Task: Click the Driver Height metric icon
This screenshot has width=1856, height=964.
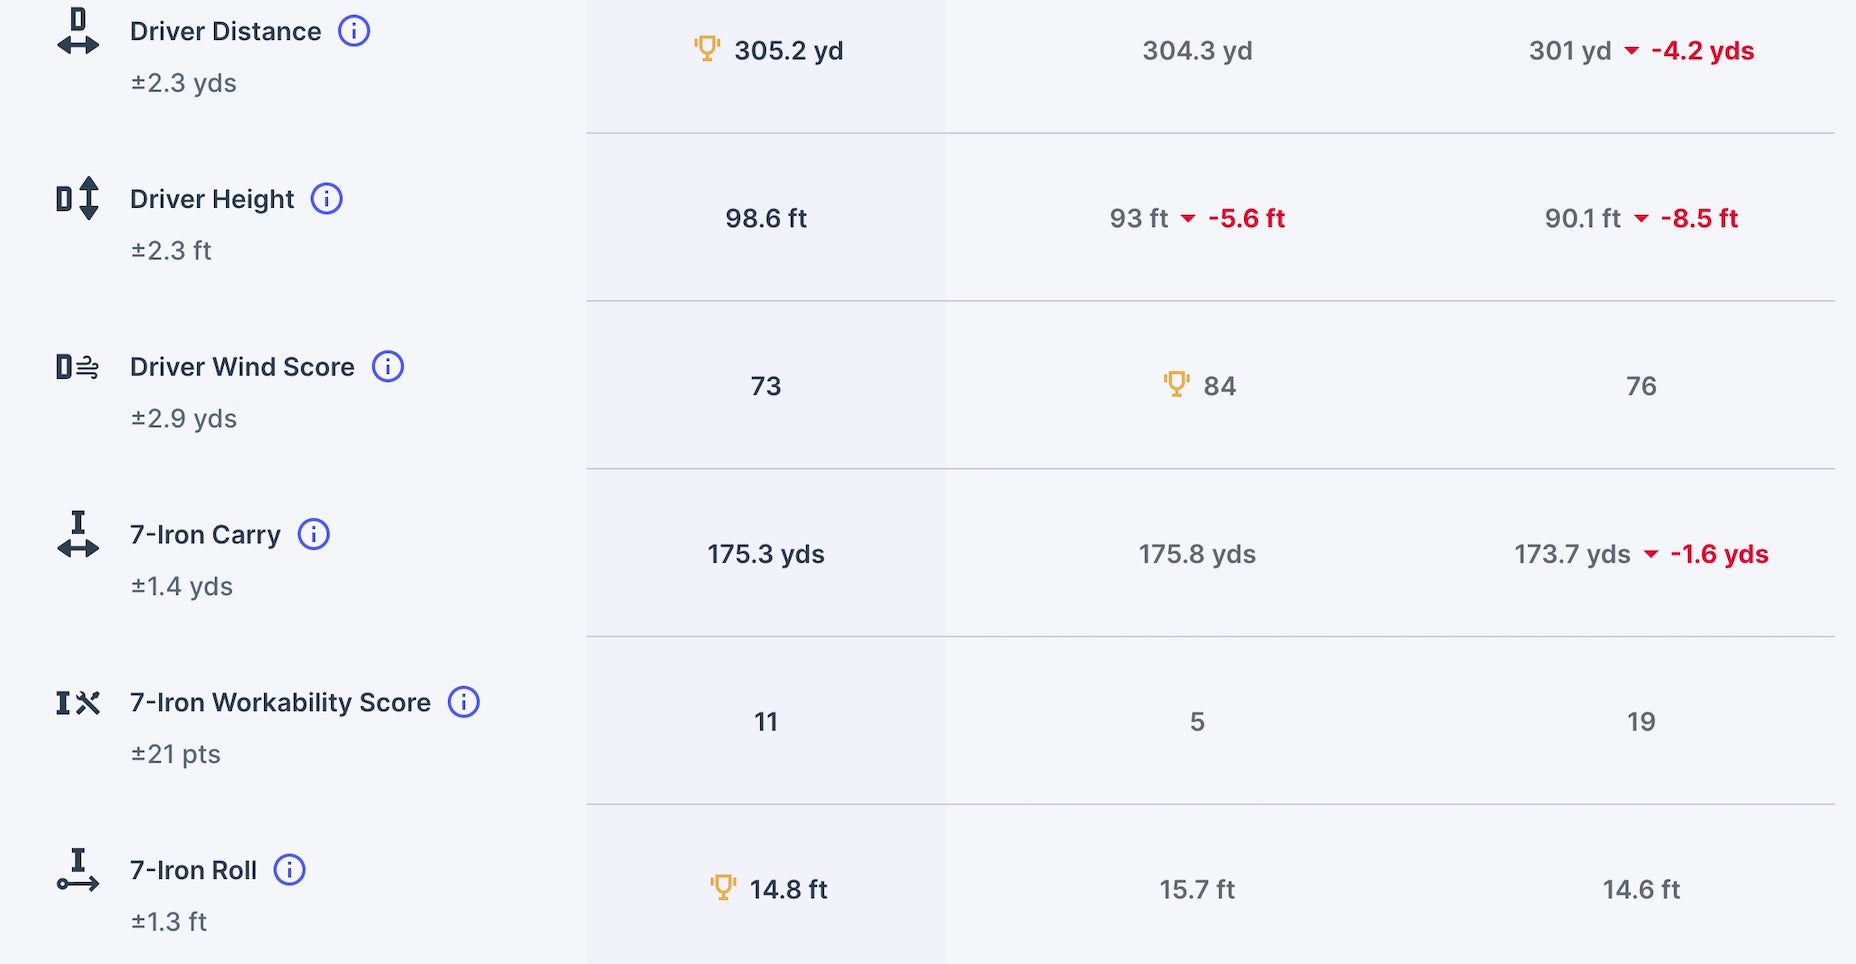Action: (78, 198)
